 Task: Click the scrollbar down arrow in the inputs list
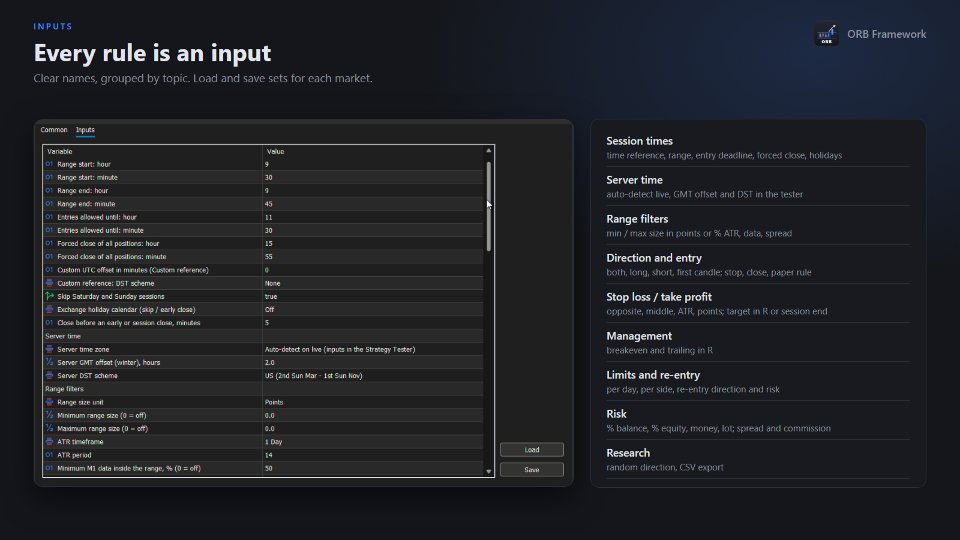tap(489, 471)
